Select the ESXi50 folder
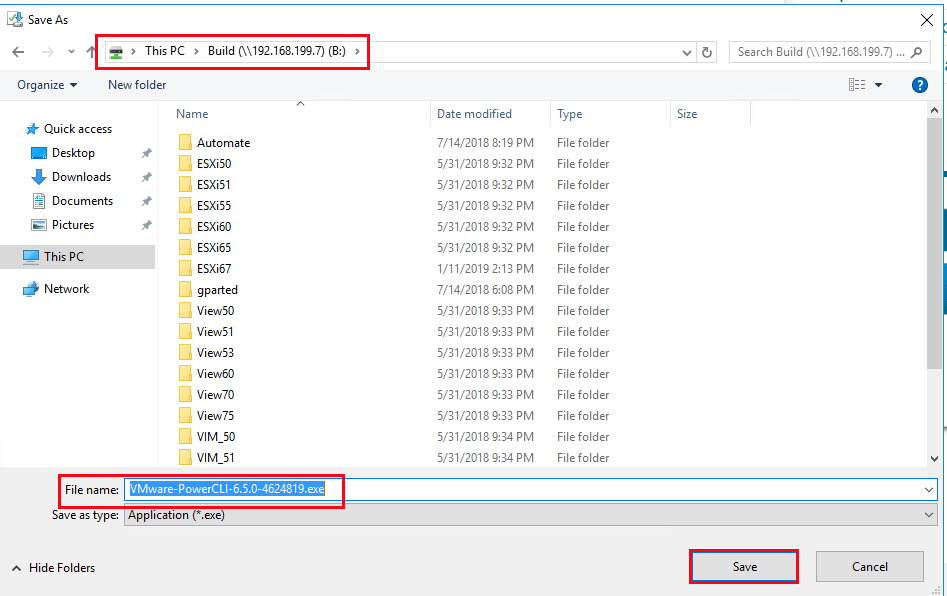Image resolution: width=947 pixels, height=596 pixels. coord(214,164)
